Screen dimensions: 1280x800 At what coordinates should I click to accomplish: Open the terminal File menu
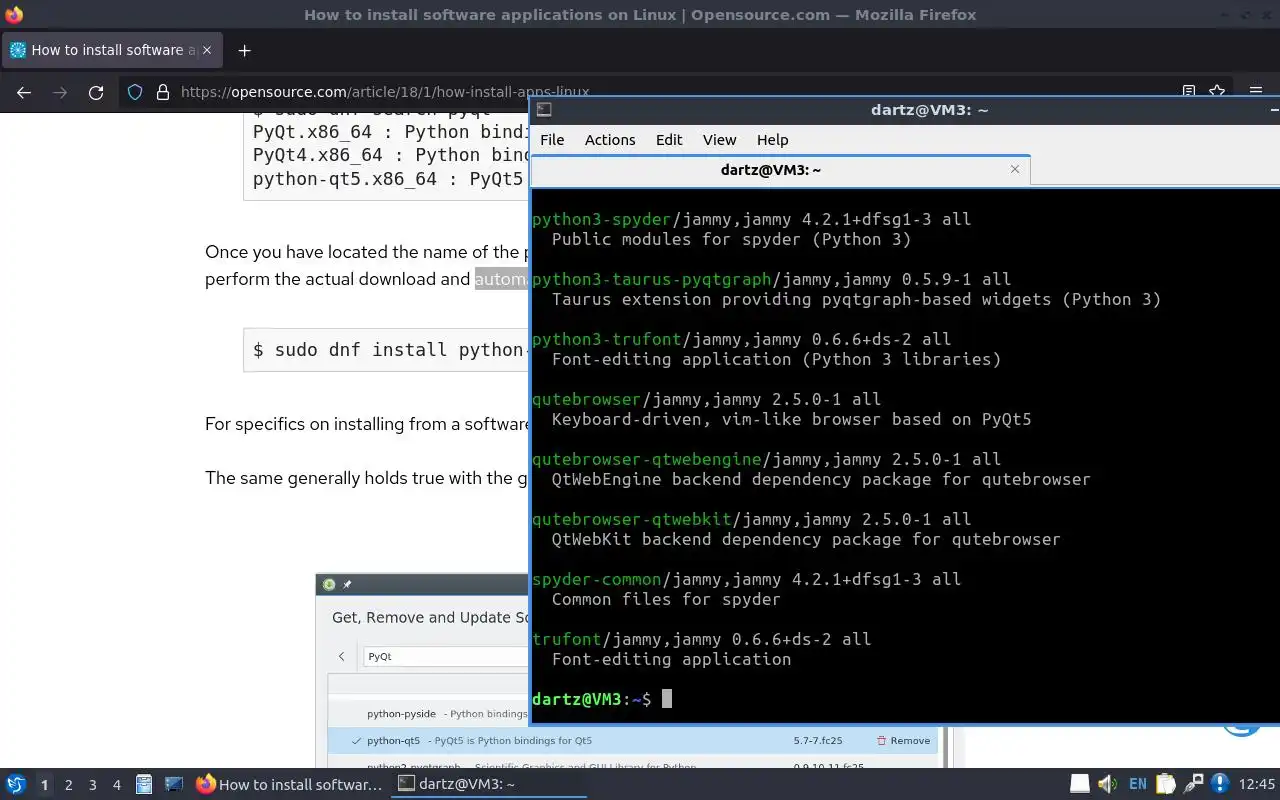point(552,140)
